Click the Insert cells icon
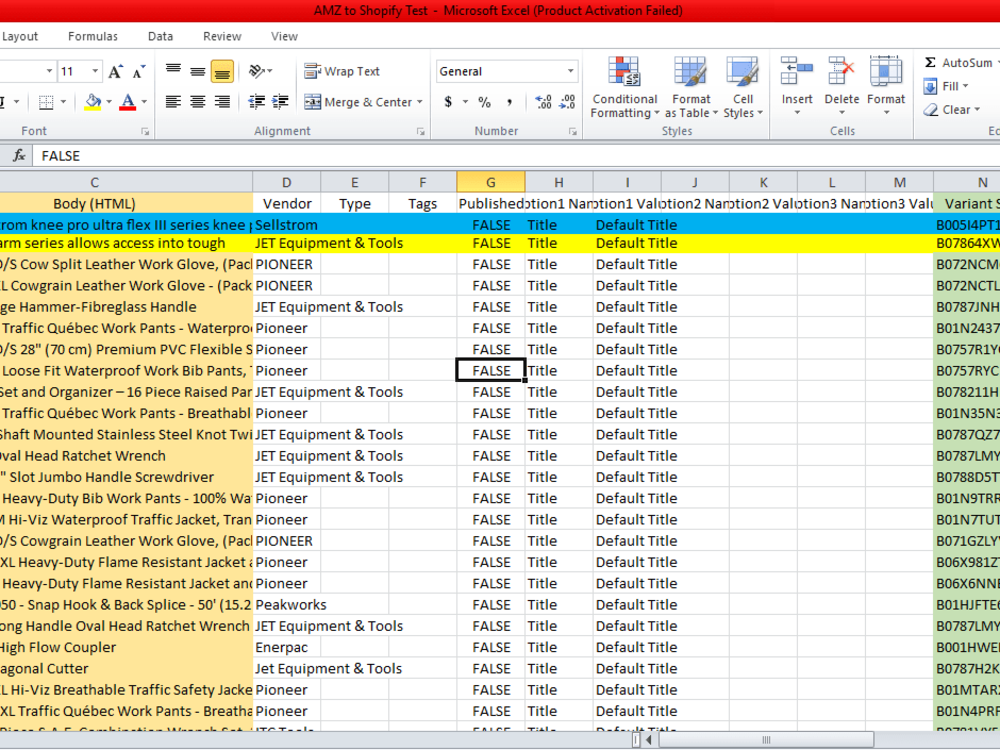This screenshot has height=750, width=1000. coord(797,71)
